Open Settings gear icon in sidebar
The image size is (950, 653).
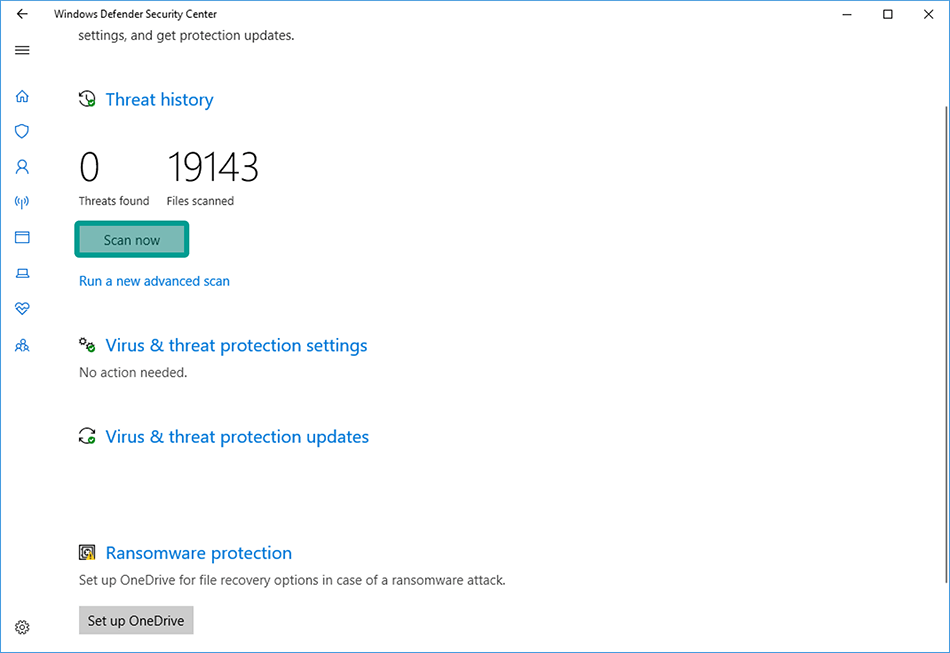click(22, 627)
